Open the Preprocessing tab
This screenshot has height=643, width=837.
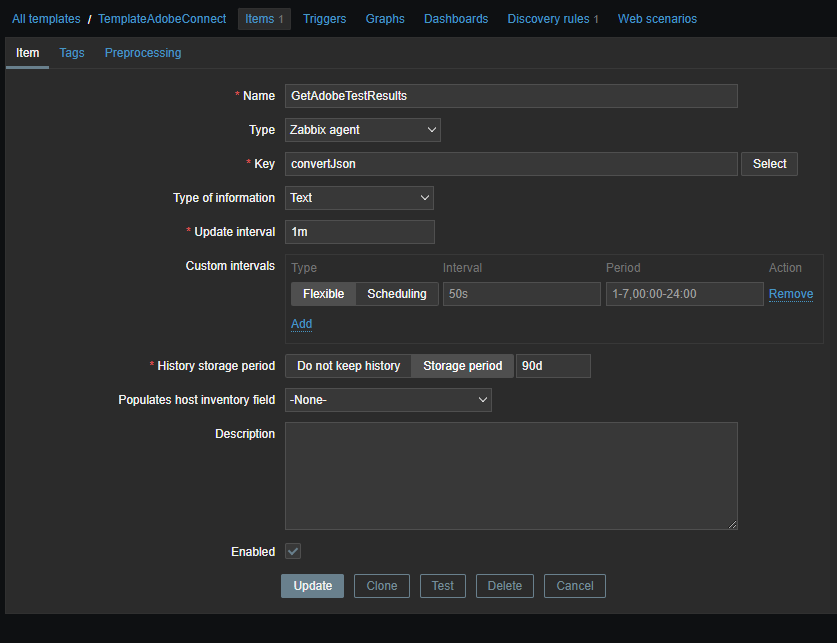tap(143, 53)
